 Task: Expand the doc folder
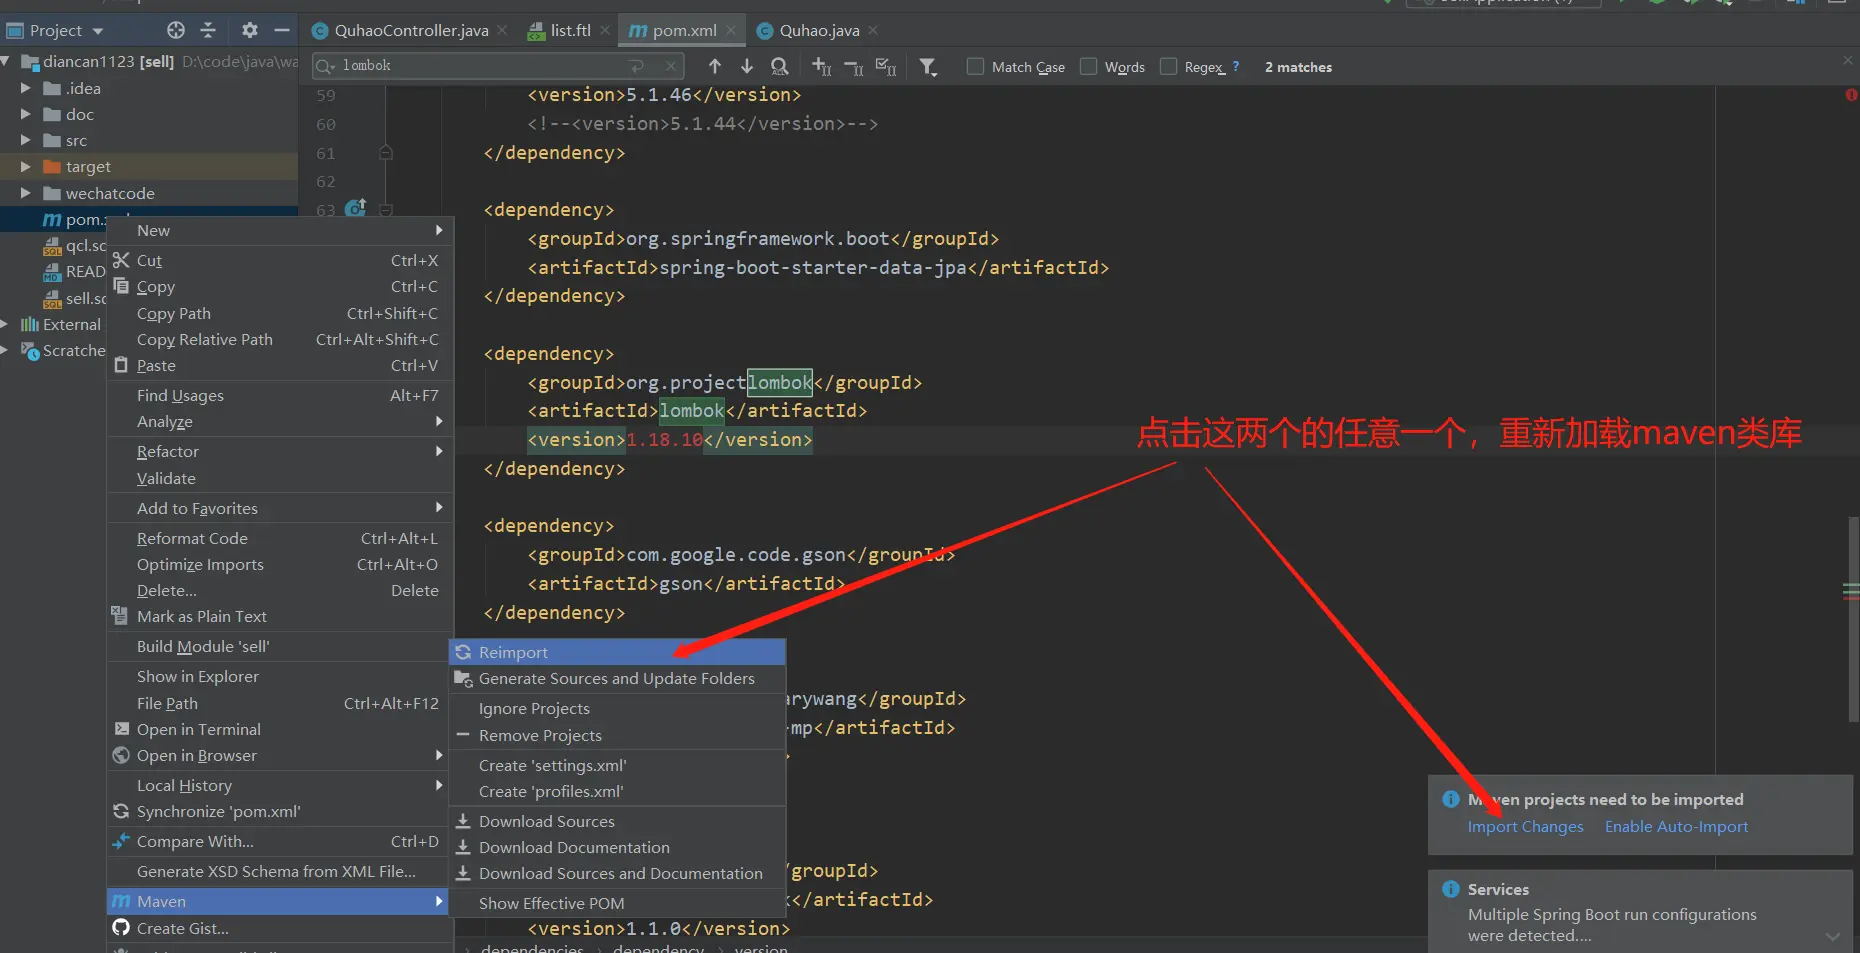tap(26, 114)
